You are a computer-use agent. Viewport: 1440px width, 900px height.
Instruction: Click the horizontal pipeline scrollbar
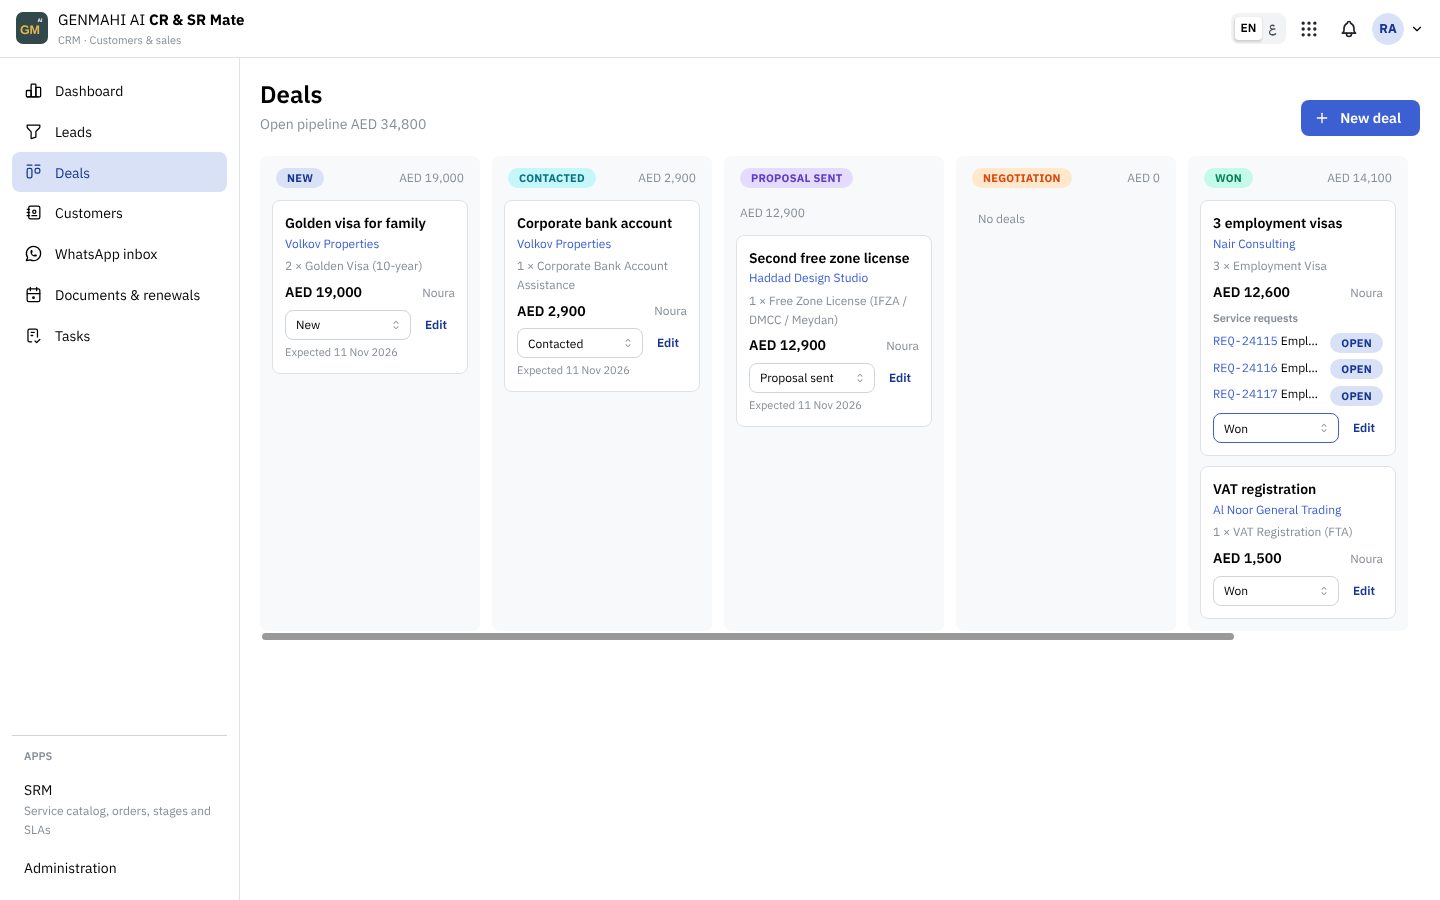click(748, 636)
